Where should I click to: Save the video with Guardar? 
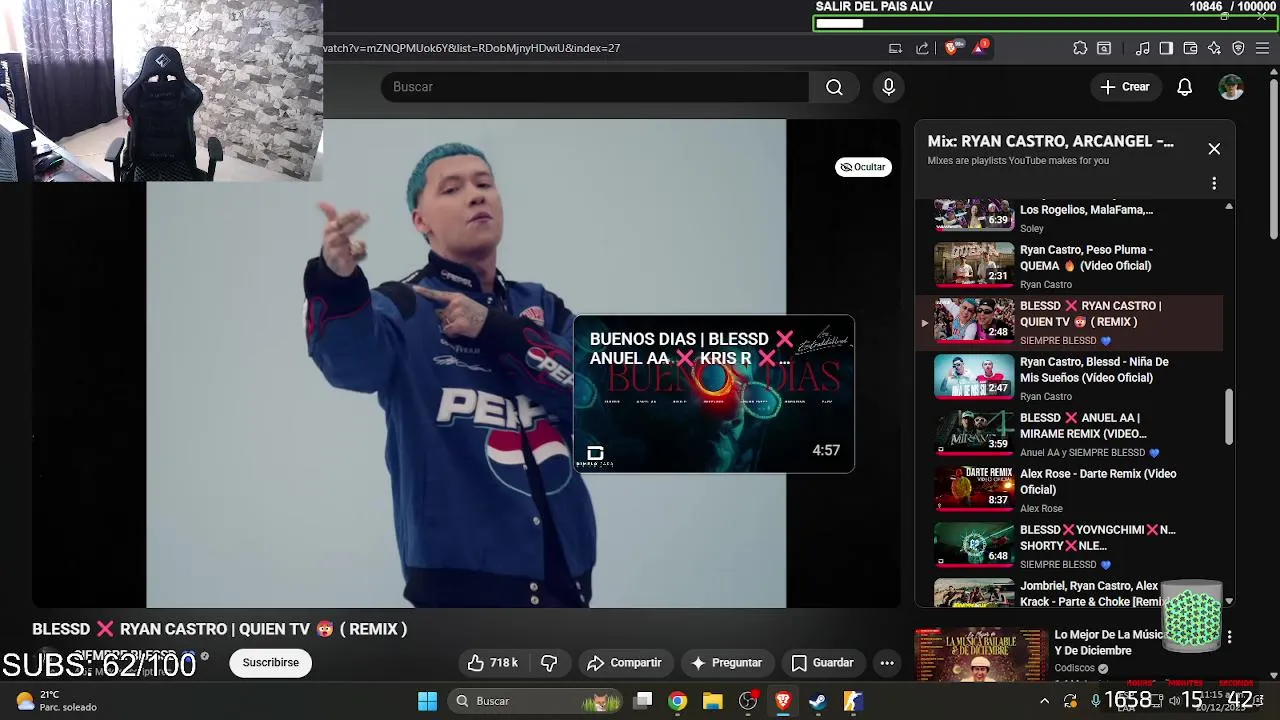822,663
